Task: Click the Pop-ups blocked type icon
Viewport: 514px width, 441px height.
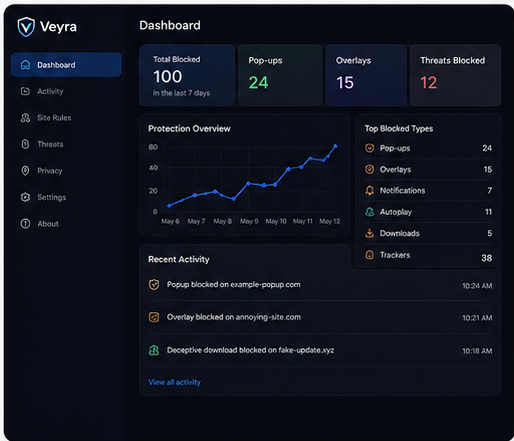Action: [369, 148]
